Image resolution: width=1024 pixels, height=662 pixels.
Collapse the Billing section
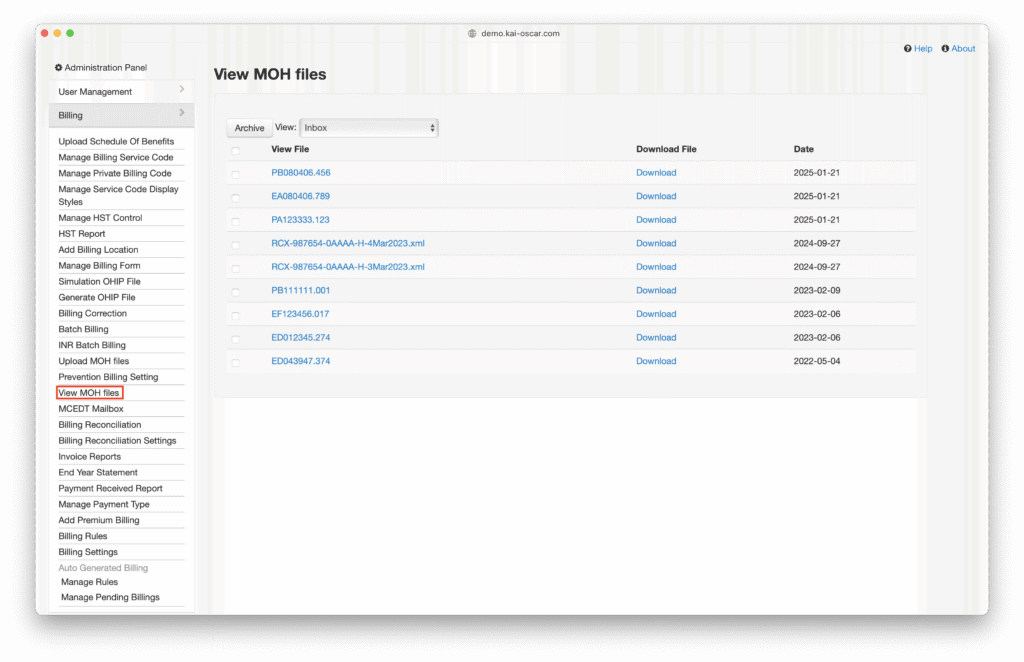point(120,115)
